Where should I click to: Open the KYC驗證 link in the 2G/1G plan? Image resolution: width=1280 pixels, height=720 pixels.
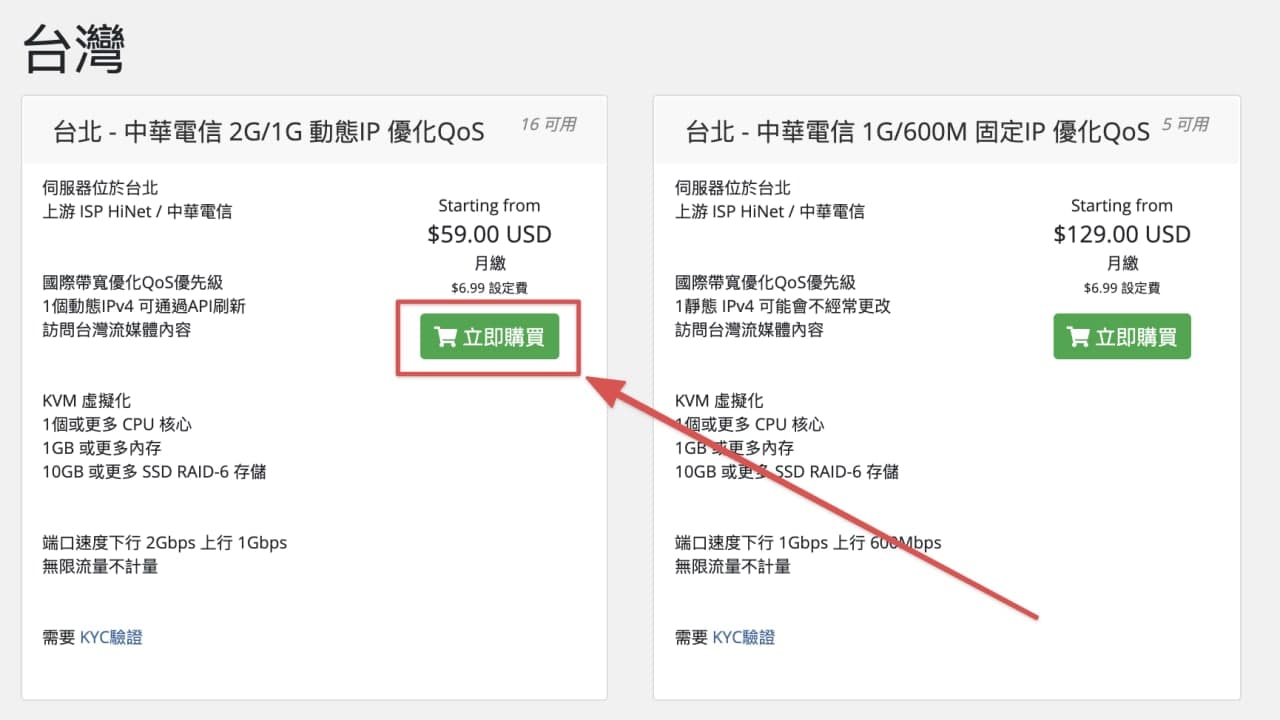111,637
